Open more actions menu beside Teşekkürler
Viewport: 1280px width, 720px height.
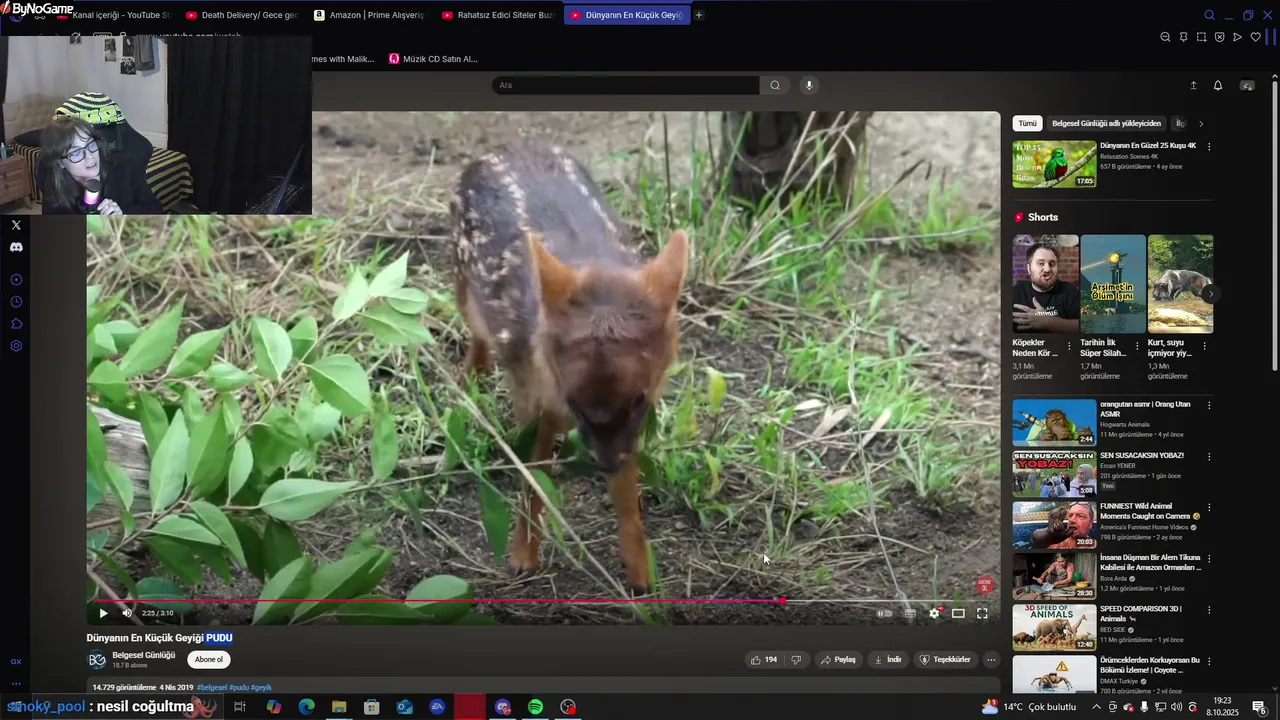(991, 660)
